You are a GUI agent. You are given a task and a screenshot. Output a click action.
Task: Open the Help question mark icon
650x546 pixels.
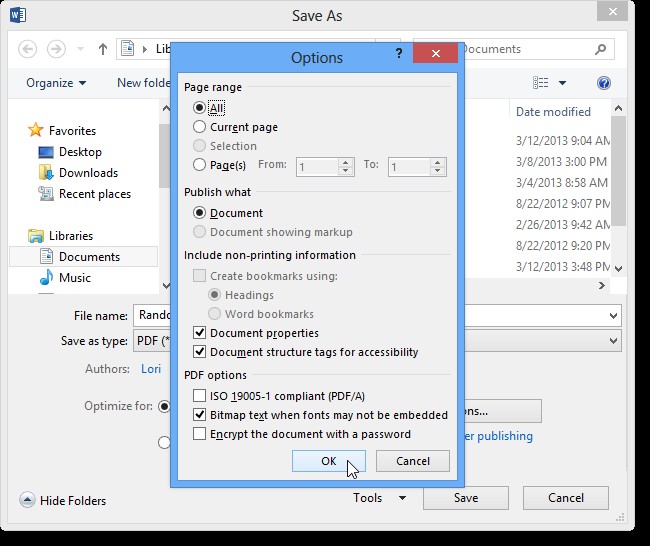click(x=604, y=83)
